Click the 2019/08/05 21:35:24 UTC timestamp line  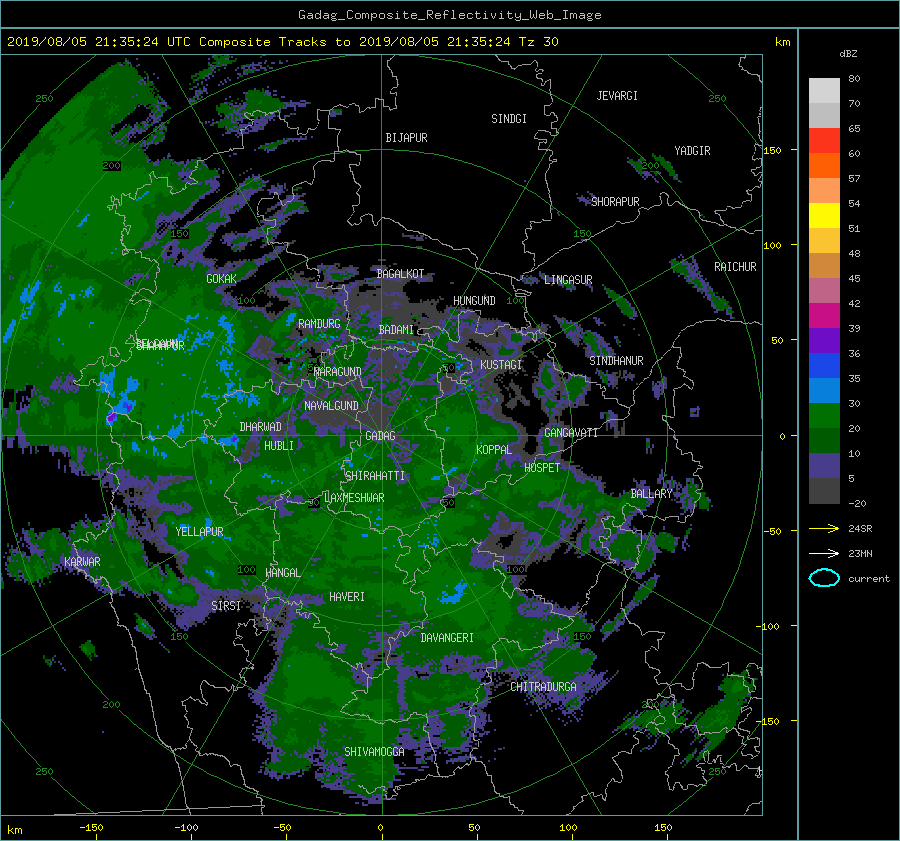(282, 42)
